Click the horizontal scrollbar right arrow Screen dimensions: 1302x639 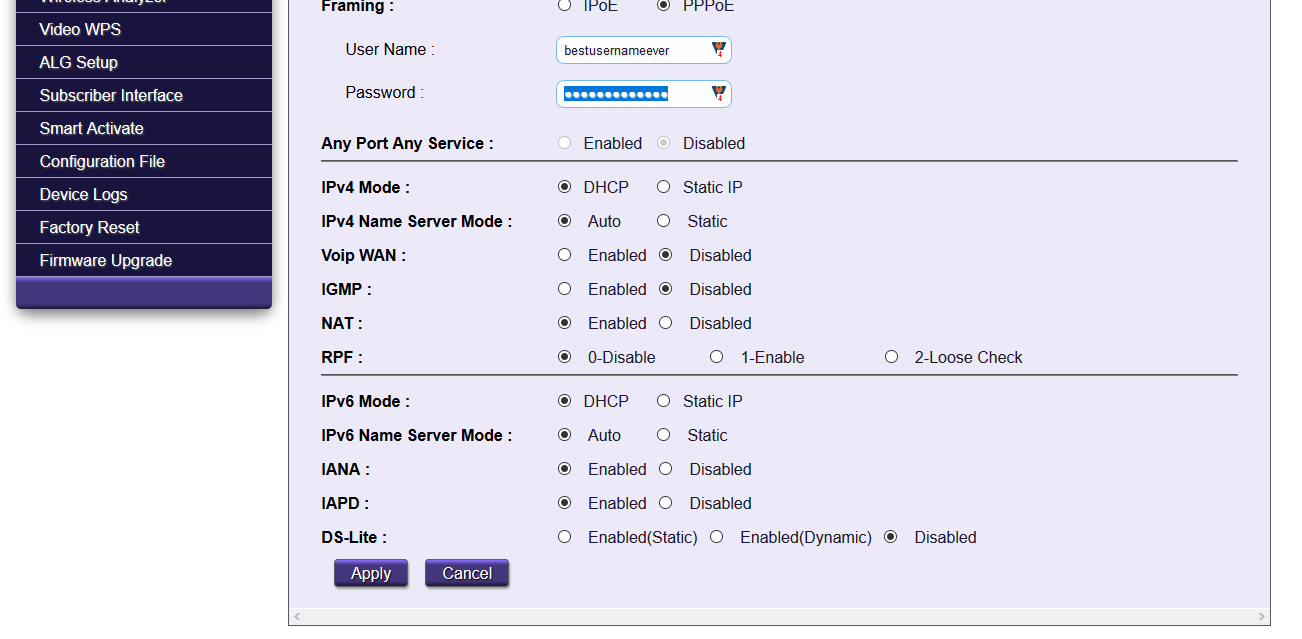click(x=1262, y=617)
